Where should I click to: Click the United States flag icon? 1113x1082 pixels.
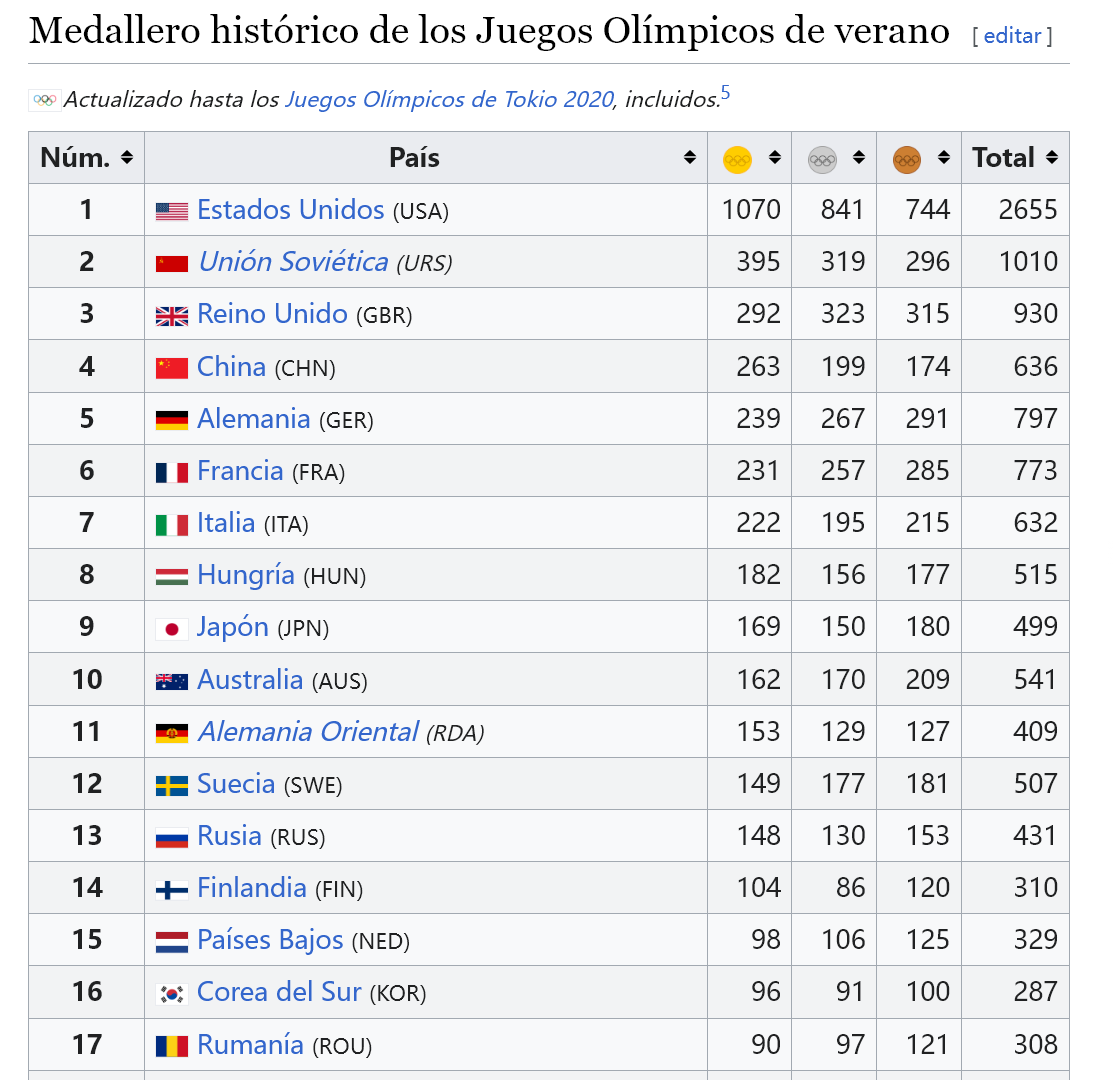[172, 212]
